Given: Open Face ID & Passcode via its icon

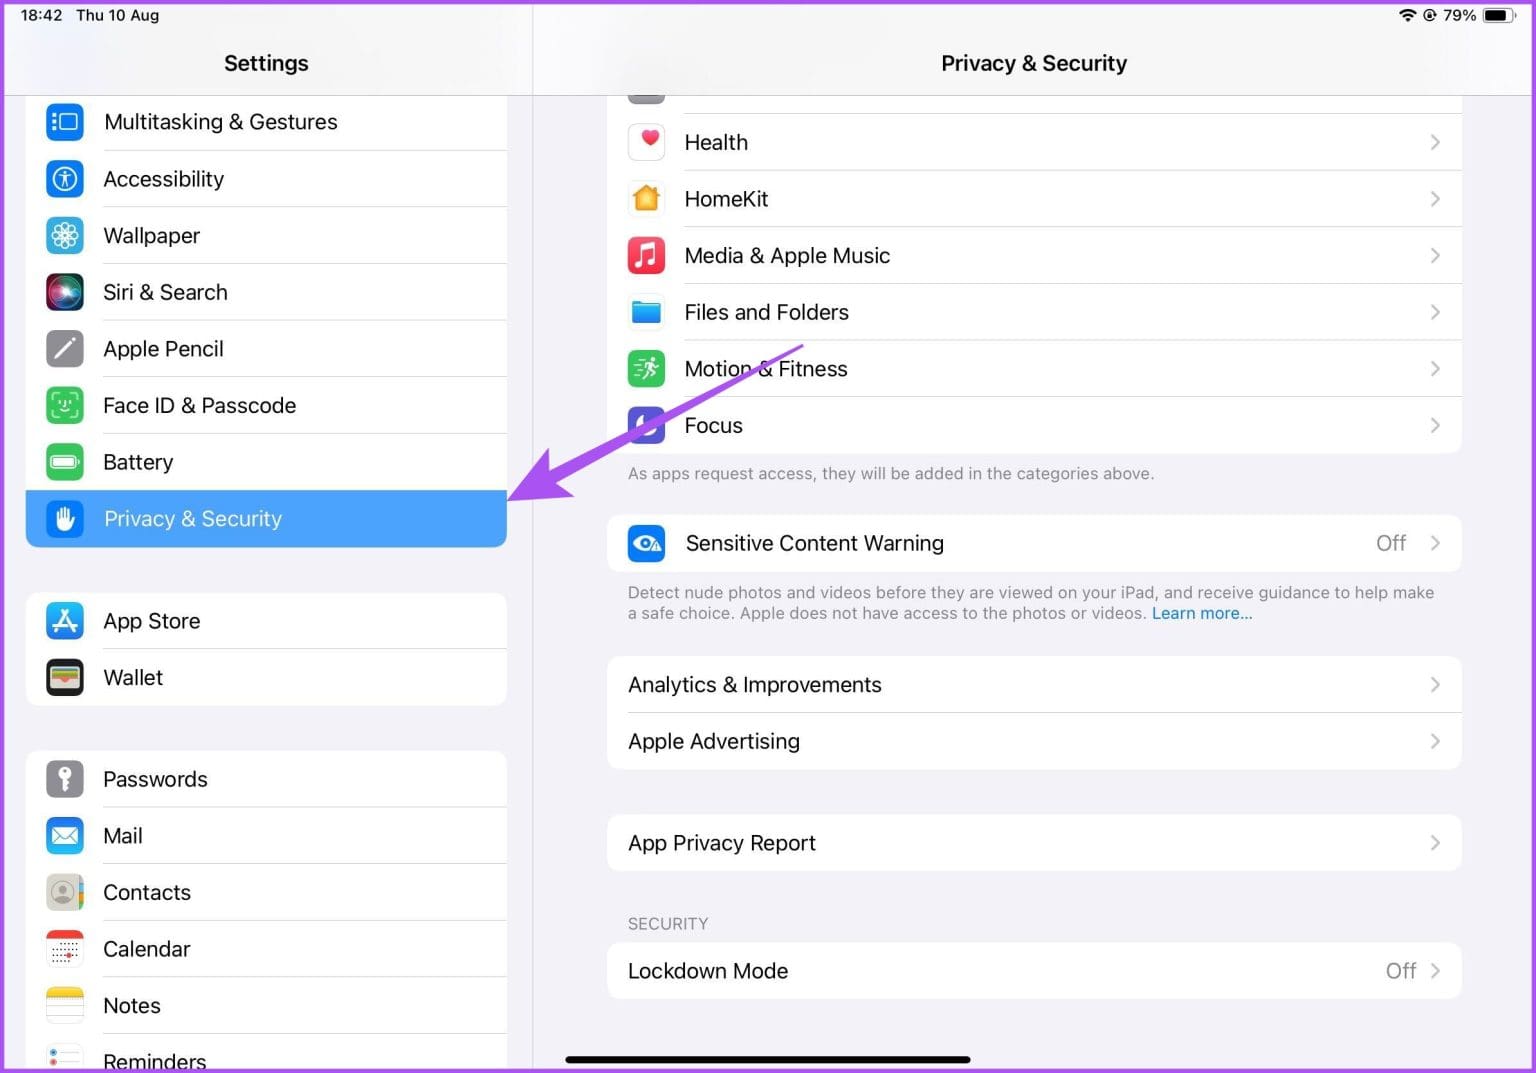Looking at the screenshot, I should [64, 405].
